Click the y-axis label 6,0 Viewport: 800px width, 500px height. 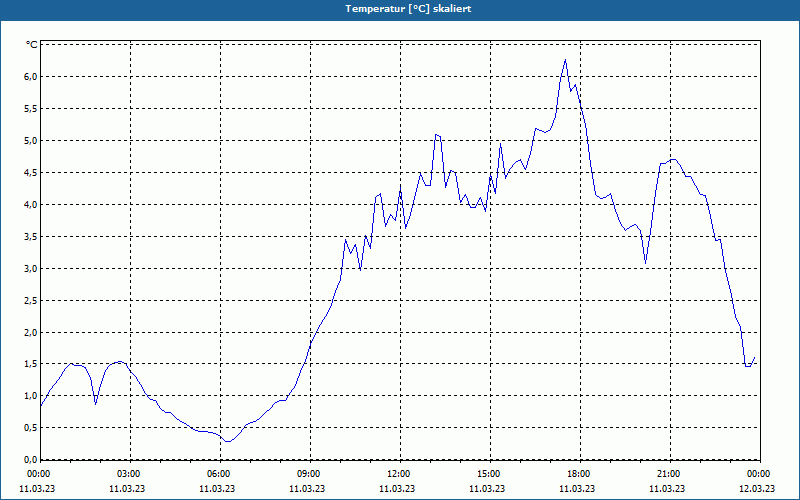coord(31,77)
